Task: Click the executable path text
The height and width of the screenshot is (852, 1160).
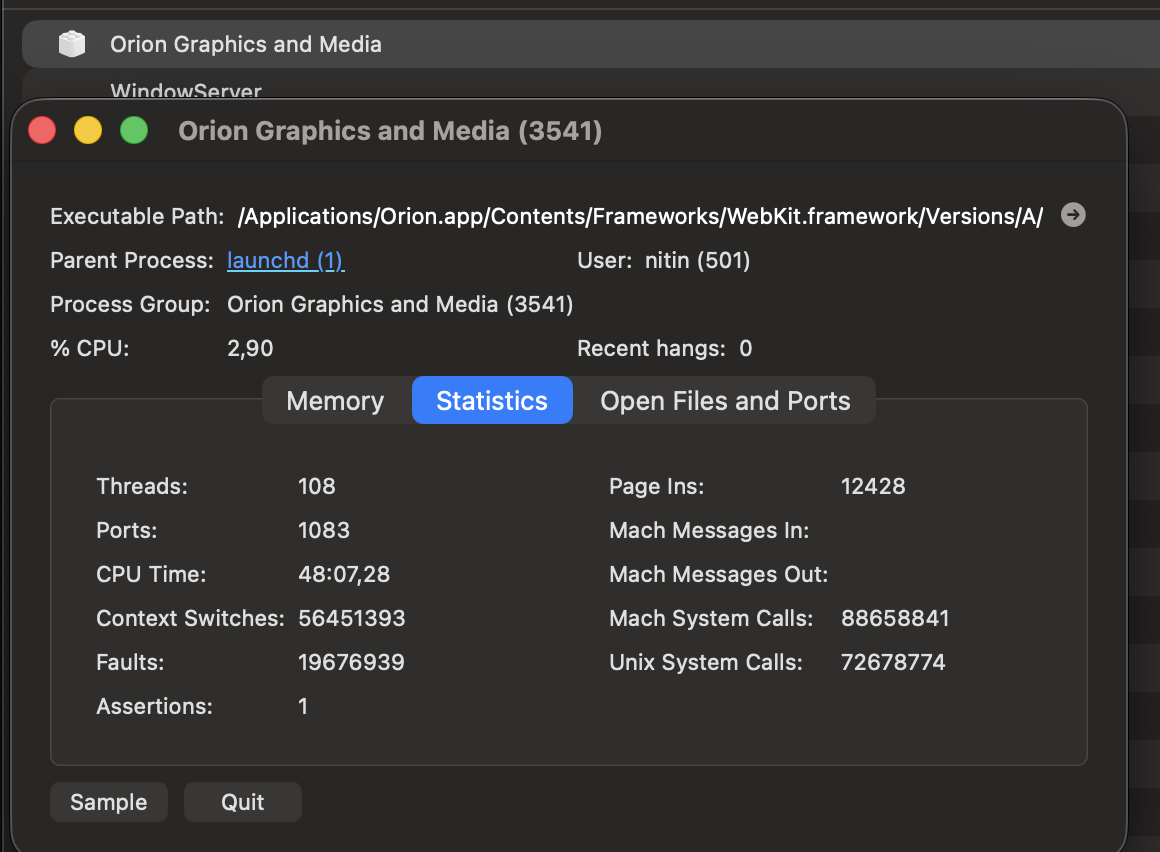Action: tap(640, 217)
